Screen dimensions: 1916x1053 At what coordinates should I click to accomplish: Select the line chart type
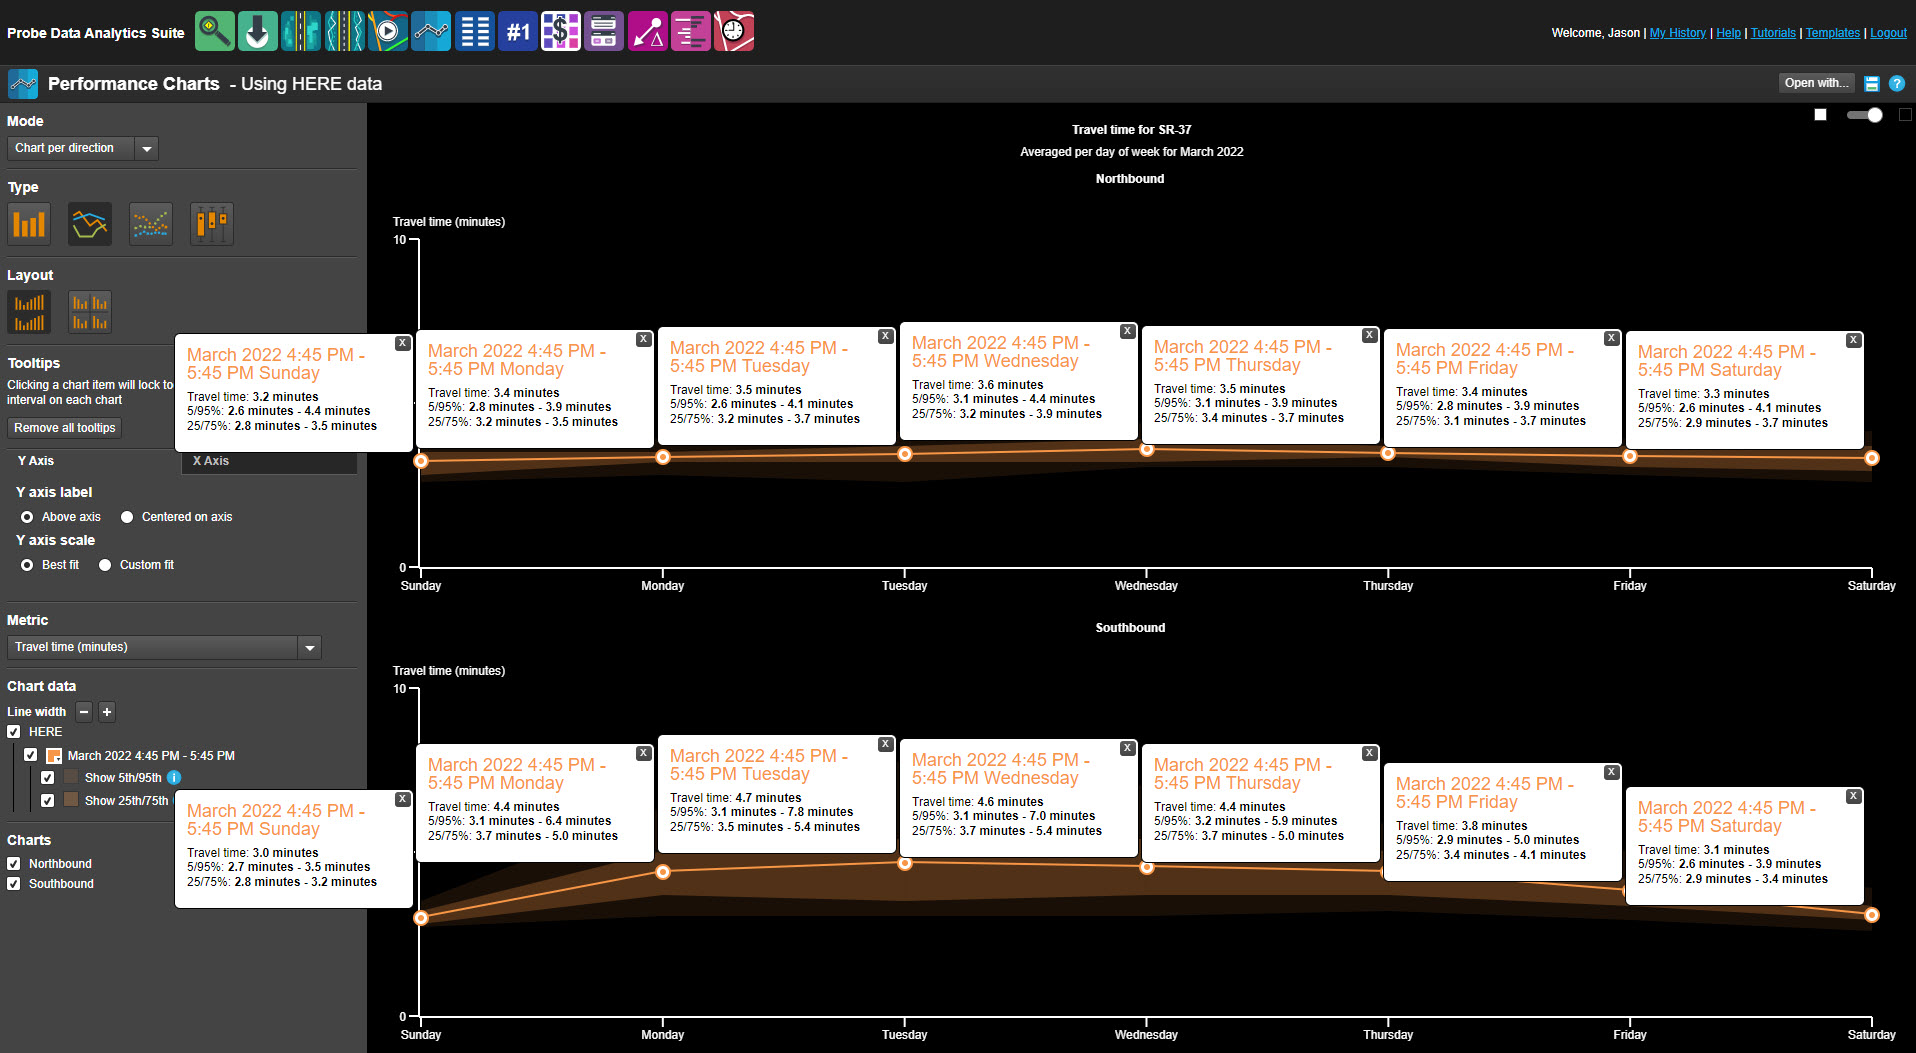pyautogui.click(x=90, y=224)
